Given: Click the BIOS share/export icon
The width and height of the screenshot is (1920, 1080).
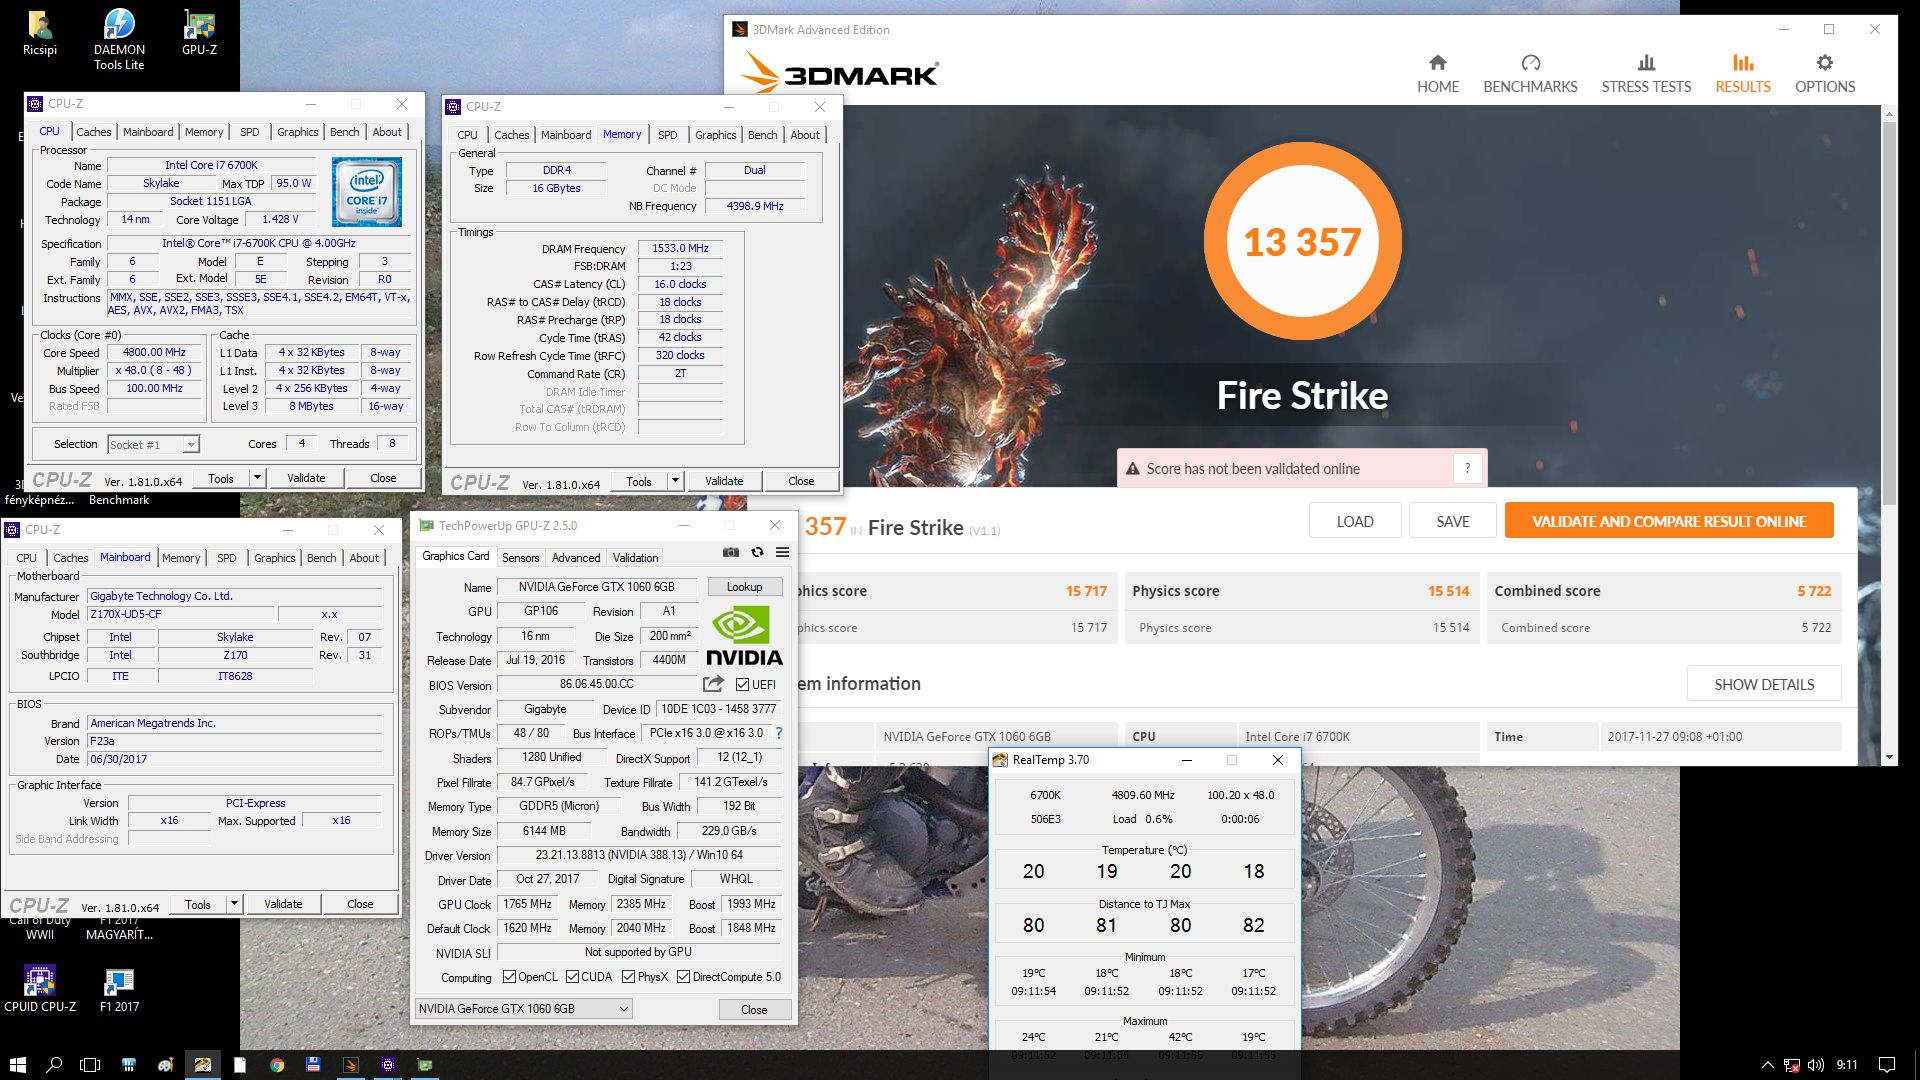Looking at the screenshot, I should (713, 684).
